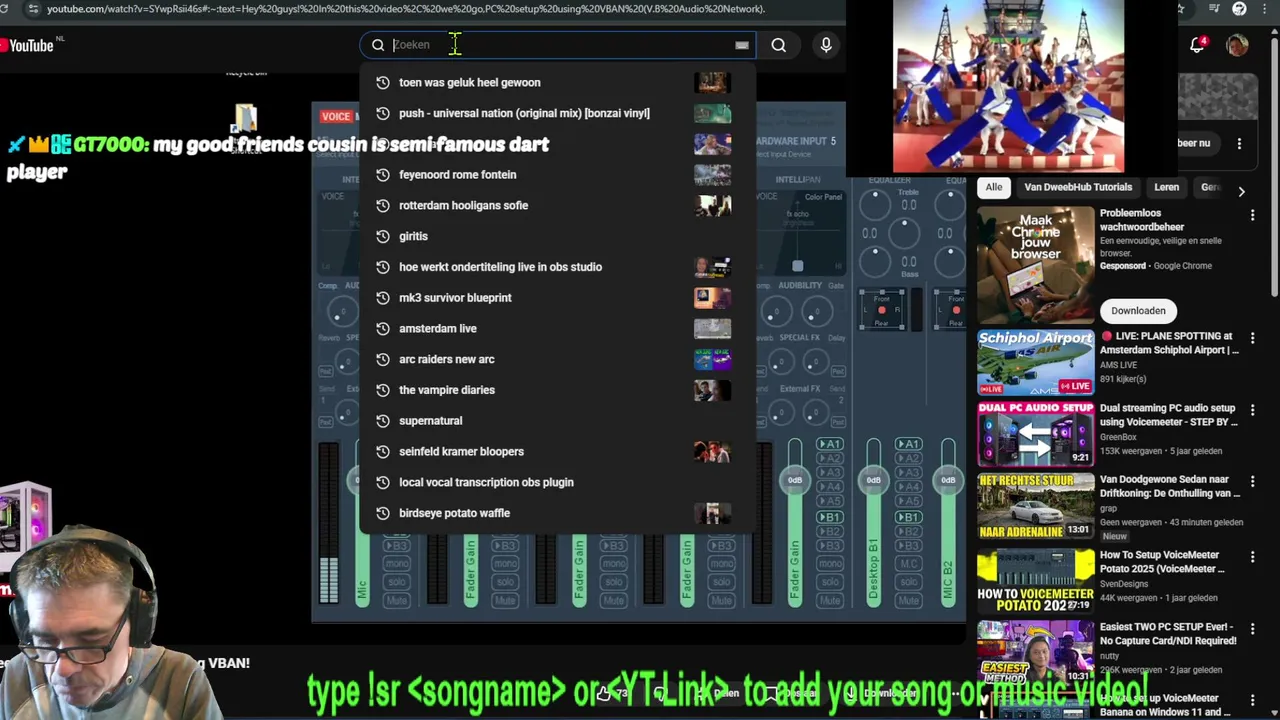This screenshot has width=1280, height=720.
Task: Select the 'Leren' filter chip
Action: coord(1166,187)
